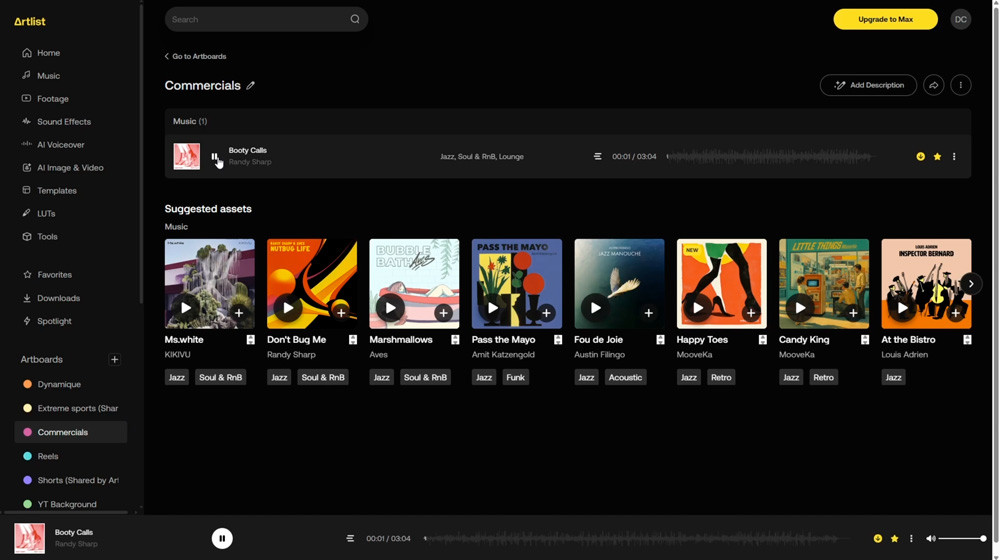Play the Marshmallows track
Image resolution: width=1000 pixels, height=560 pixels.
coord(390,308)
